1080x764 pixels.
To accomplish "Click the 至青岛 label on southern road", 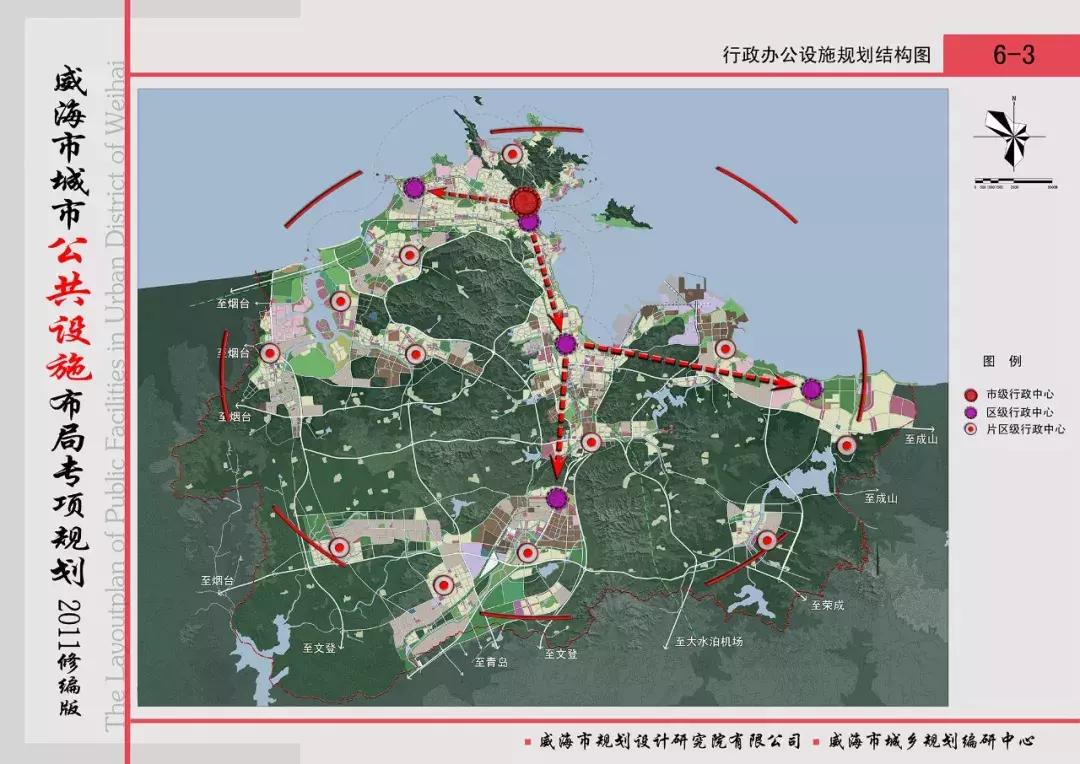I will point(490,661).
